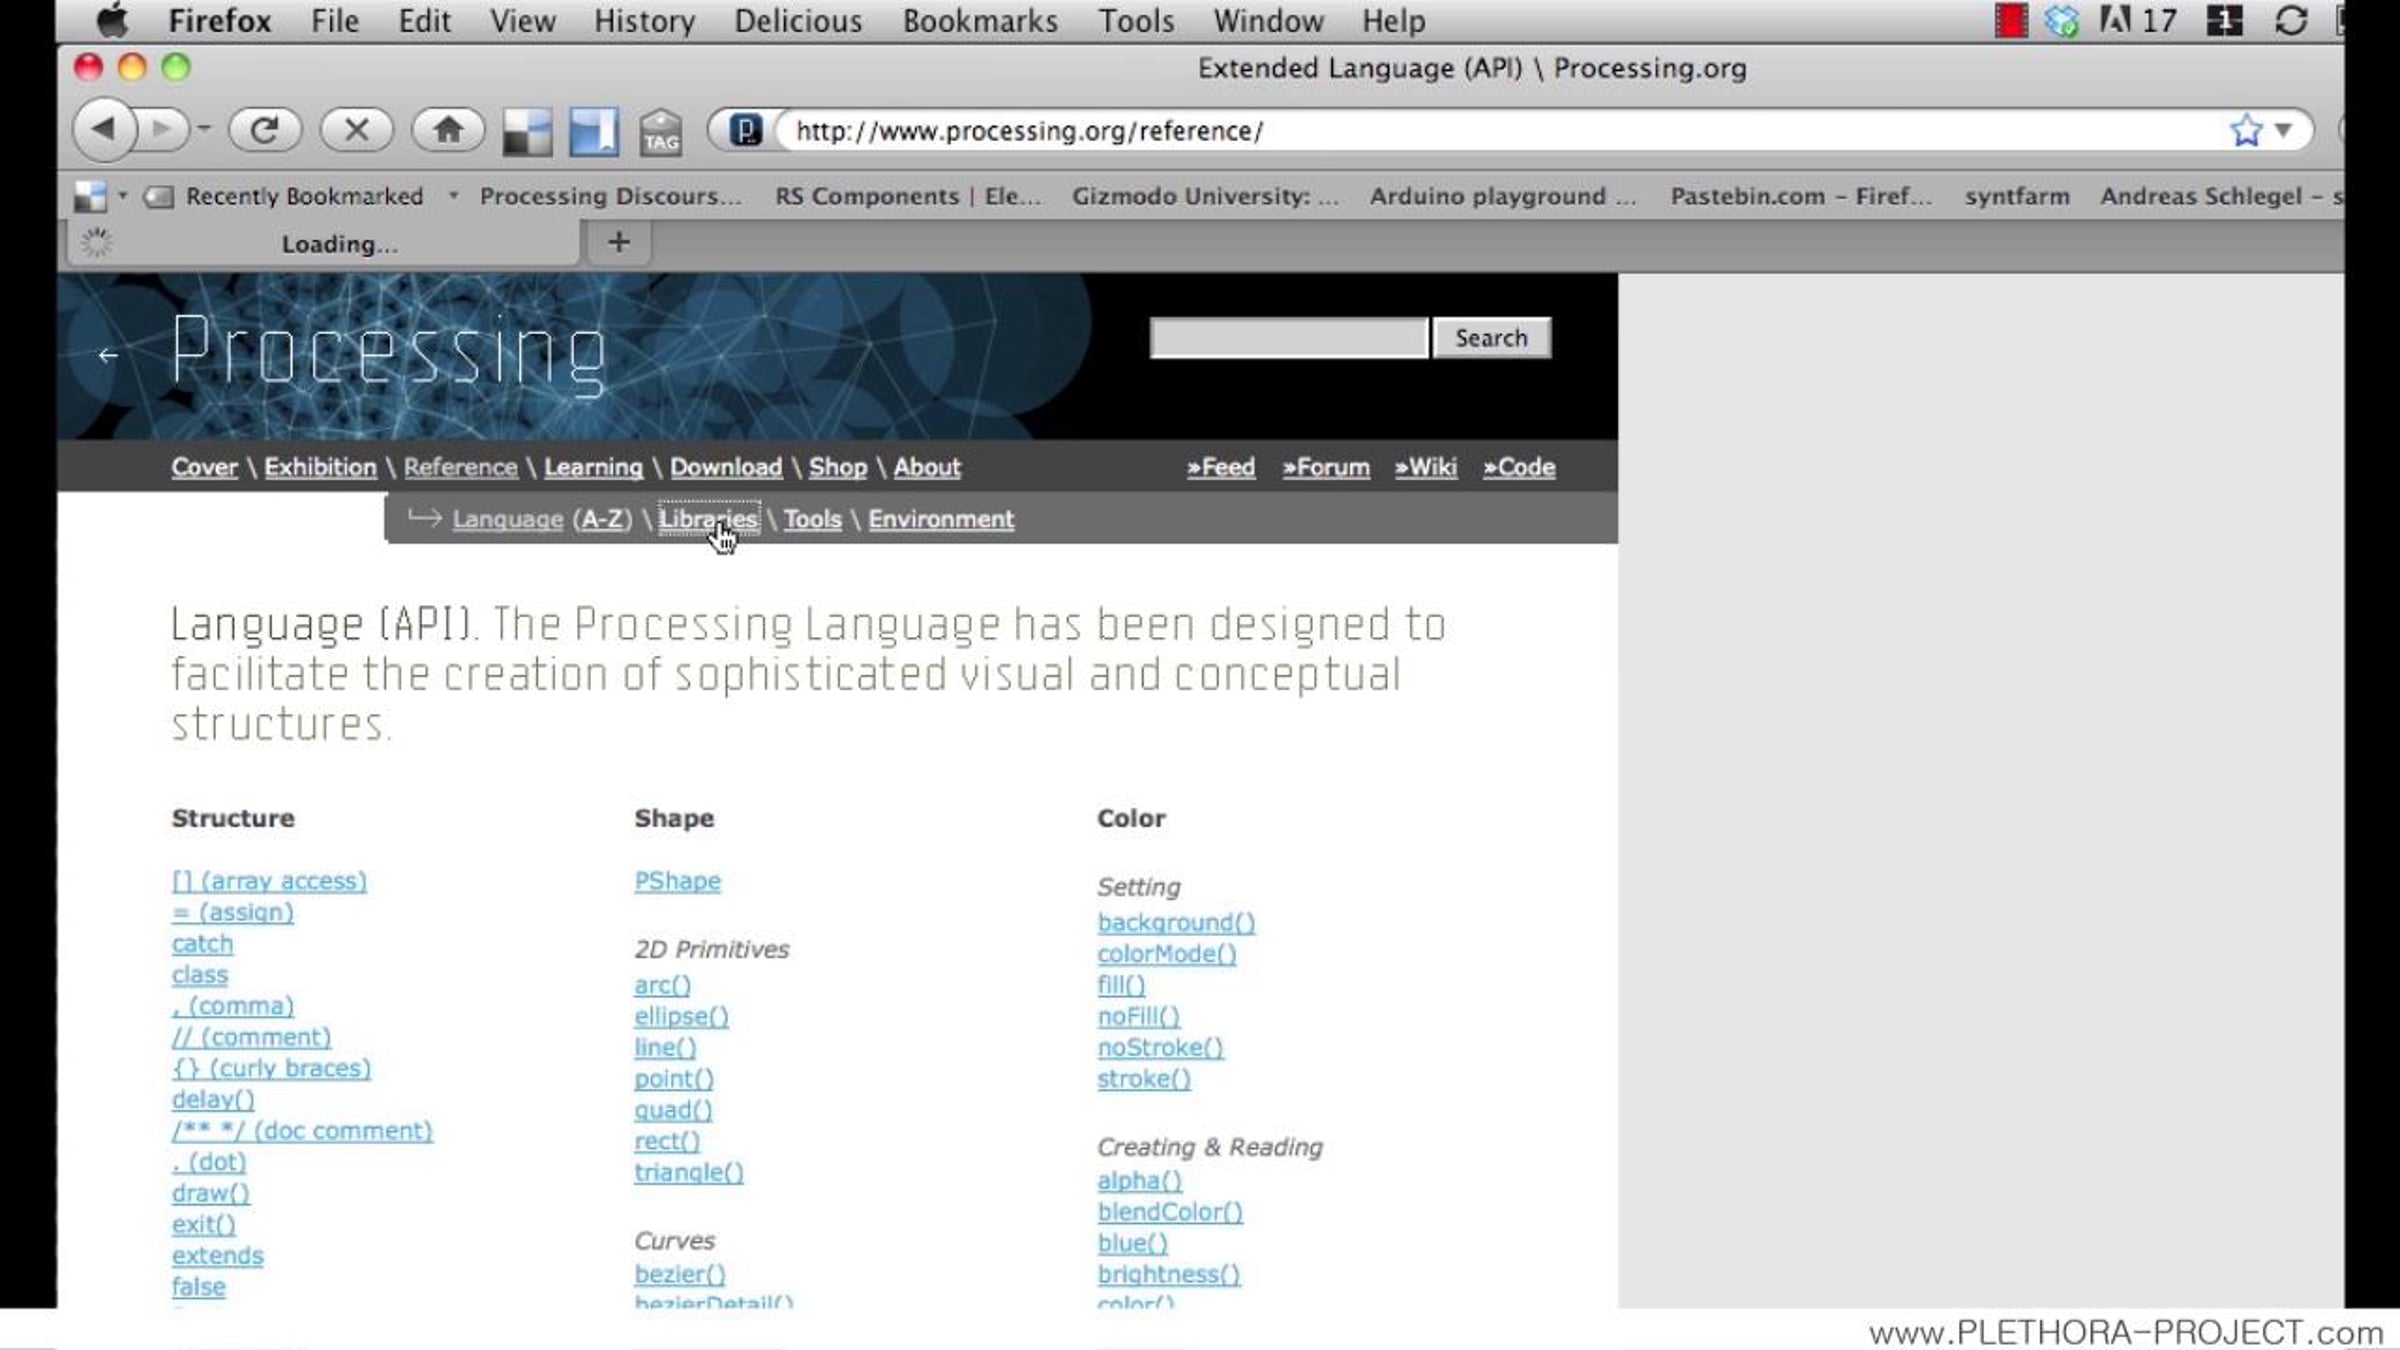Go to Home page icon
The image size is (2400, 1350).
[x=448, y=130]
